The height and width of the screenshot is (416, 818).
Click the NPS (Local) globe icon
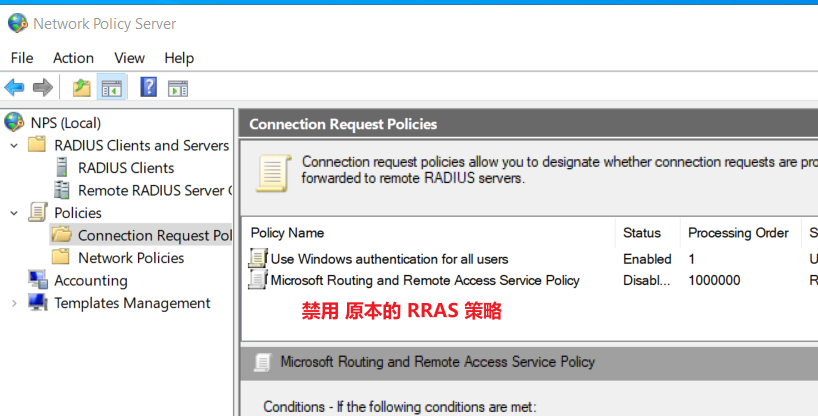click(14, 122)
